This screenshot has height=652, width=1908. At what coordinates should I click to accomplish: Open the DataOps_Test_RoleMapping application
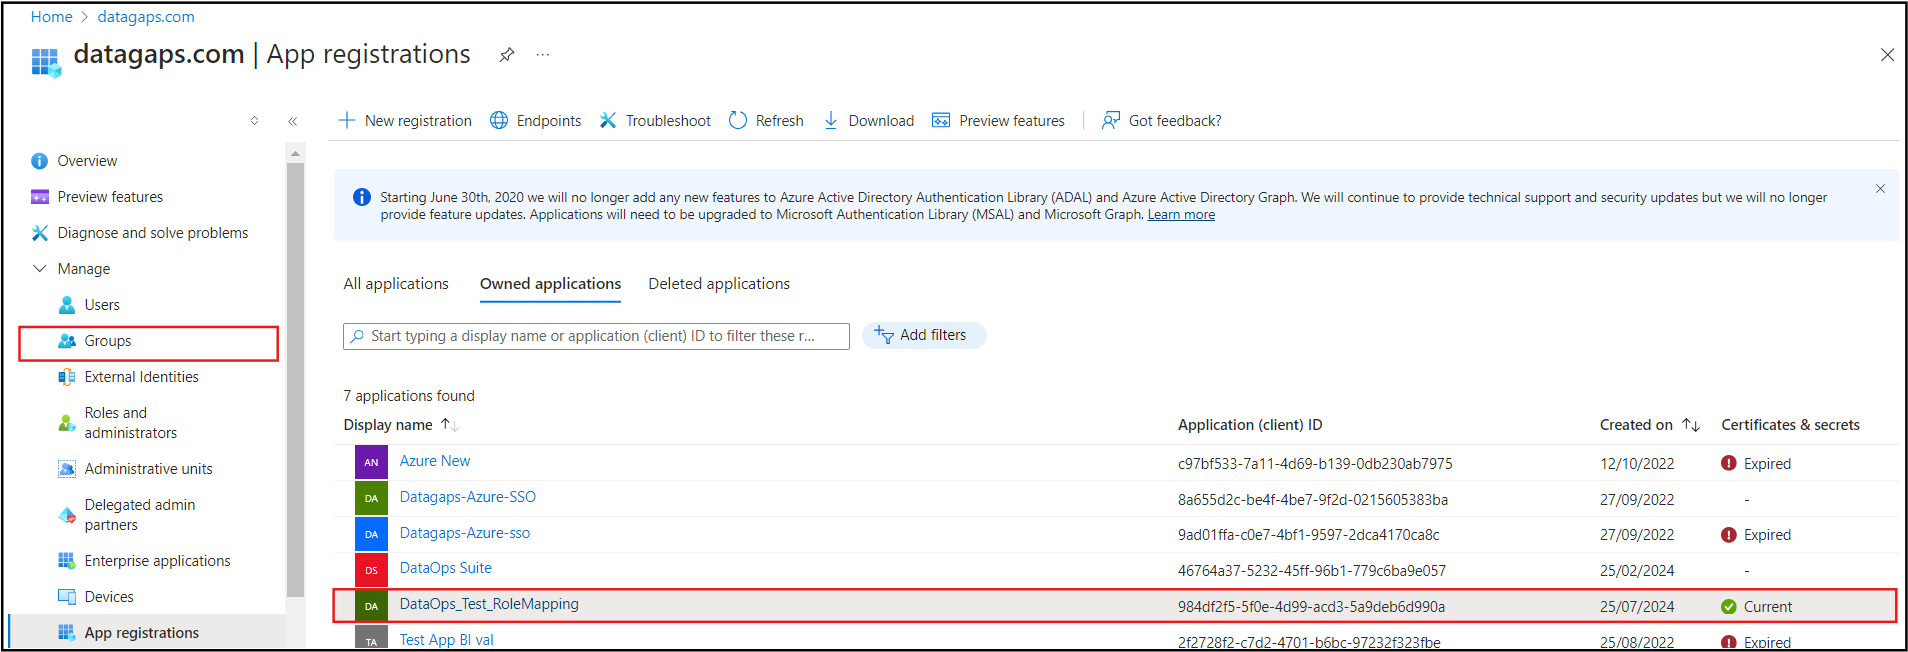[489, 604]
